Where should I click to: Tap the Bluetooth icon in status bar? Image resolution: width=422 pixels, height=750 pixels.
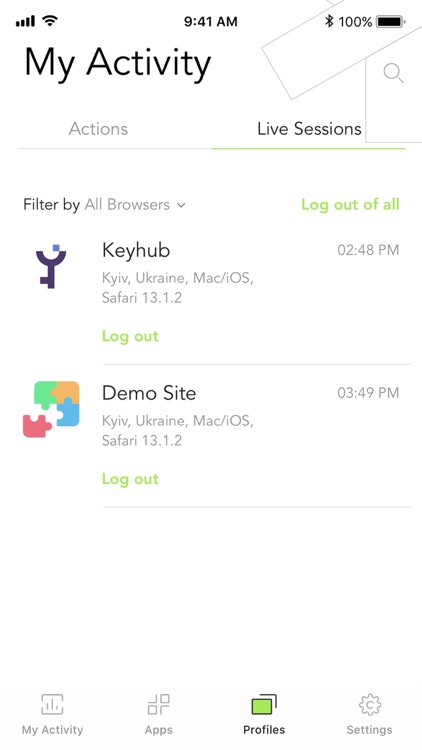tap(329, 21)
